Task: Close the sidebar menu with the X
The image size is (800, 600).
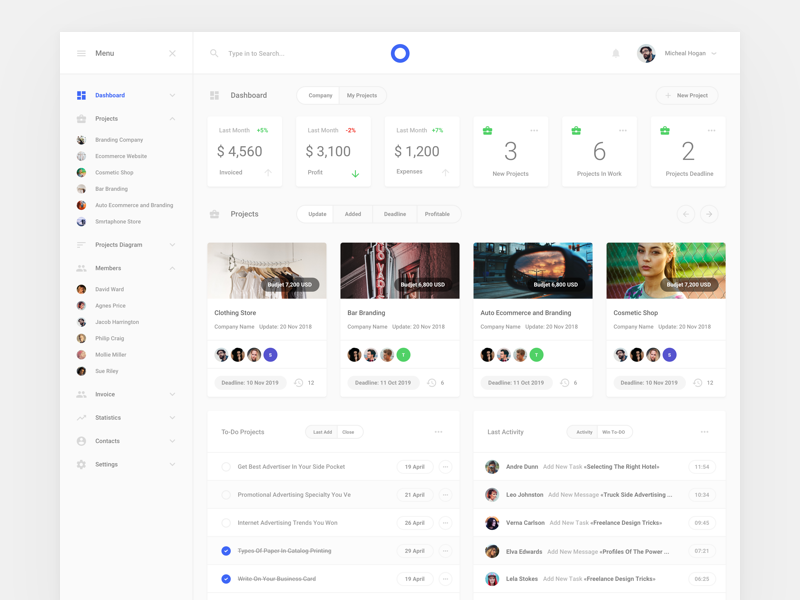Action: coord(172,53)
